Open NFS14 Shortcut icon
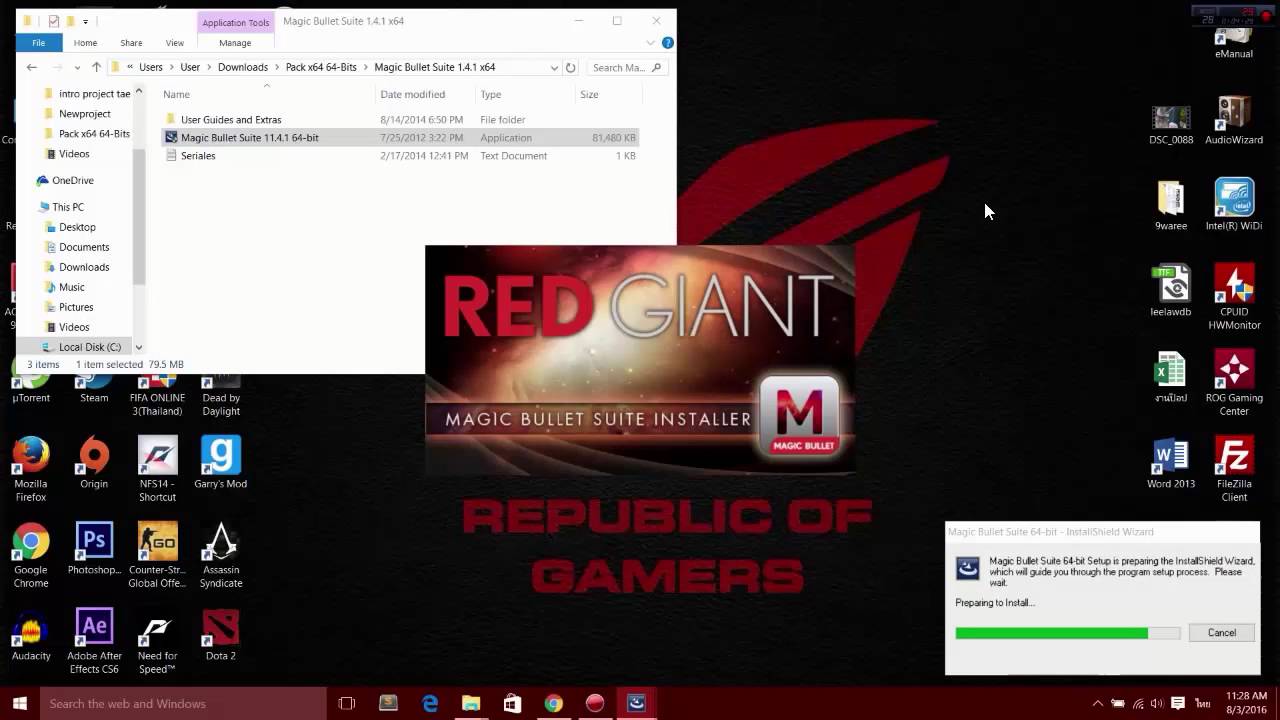Image resolution: width=1280 pixels, height=720 pixels. (x=157, y=469)
